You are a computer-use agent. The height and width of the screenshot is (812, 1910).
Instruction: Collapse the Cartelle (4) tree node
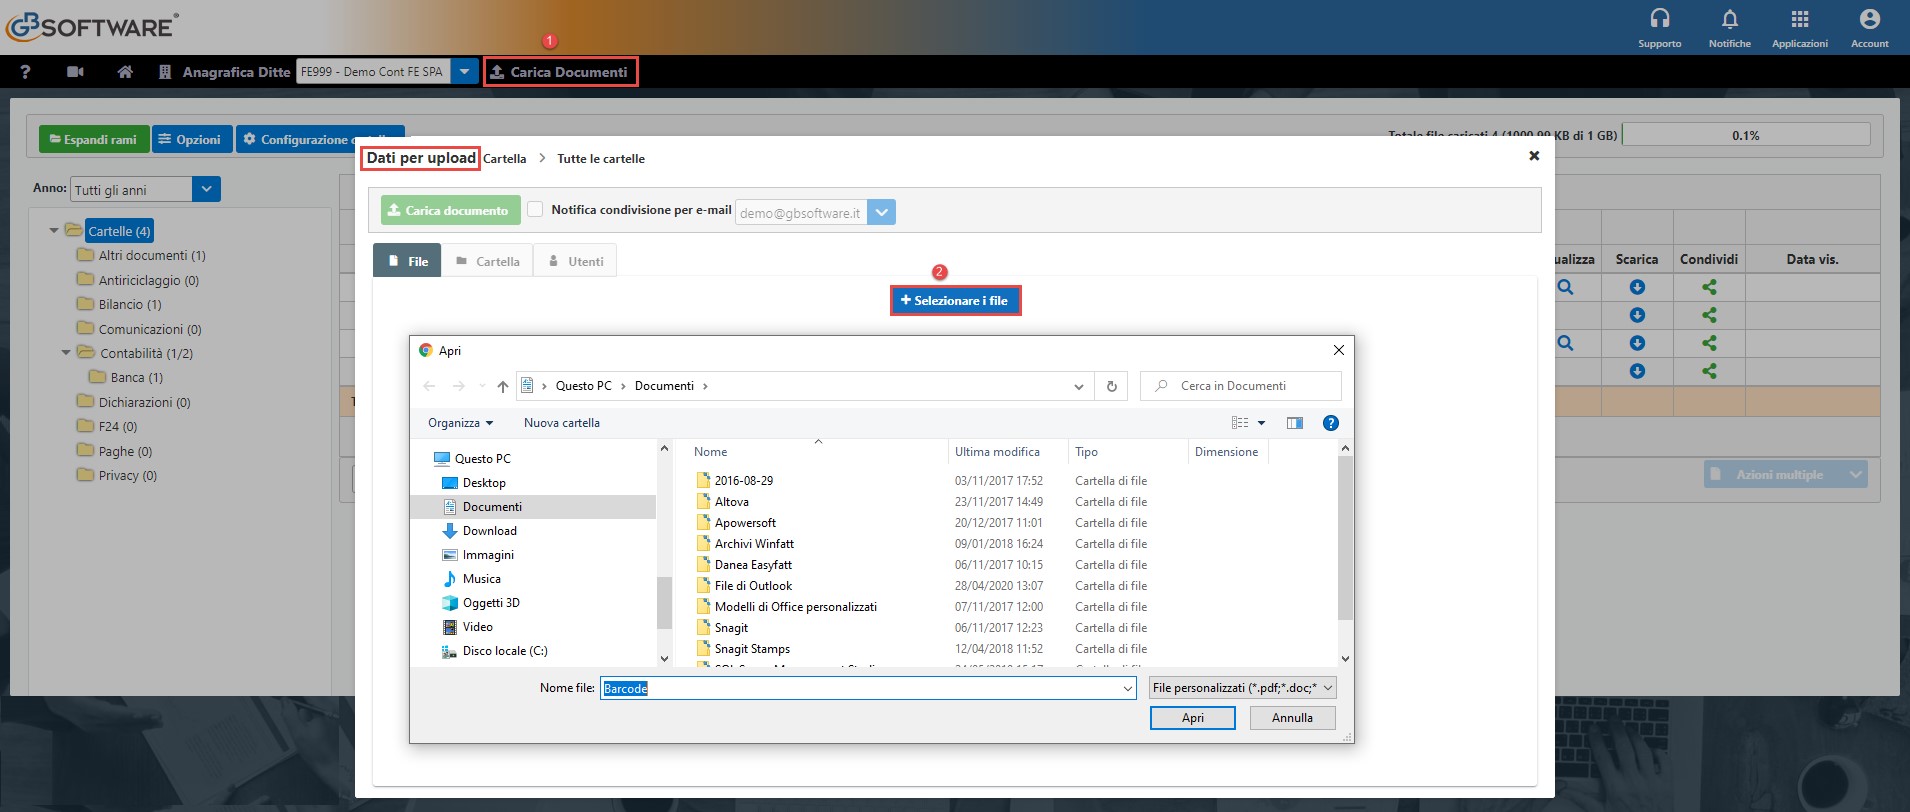pos(54,231)
